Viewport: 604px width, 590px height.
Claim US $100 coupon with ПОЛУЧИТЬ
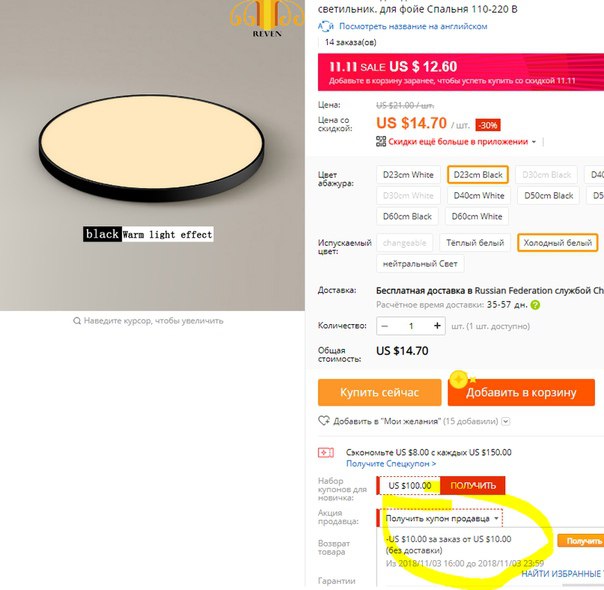pos(473,486)
